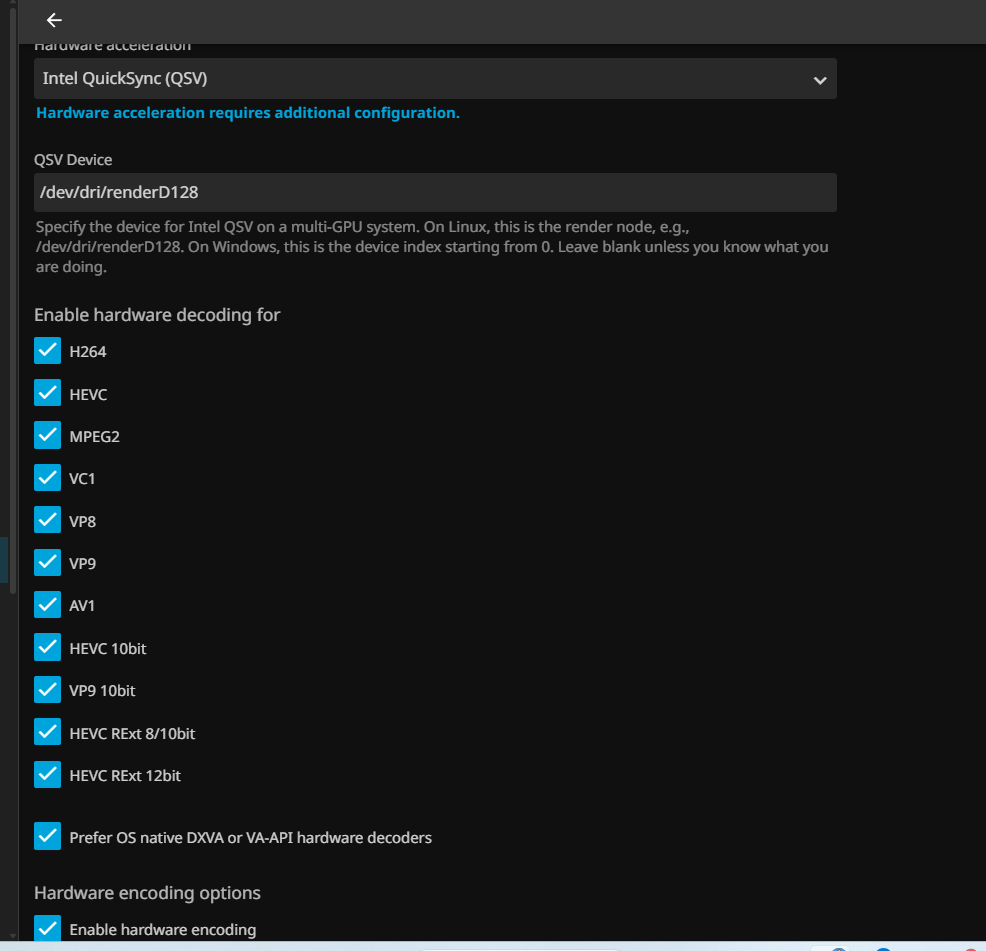The image size is (986, 951).
Task: Toggle the HEVC decoding checkbox
Action: click(x=48, y=393)
